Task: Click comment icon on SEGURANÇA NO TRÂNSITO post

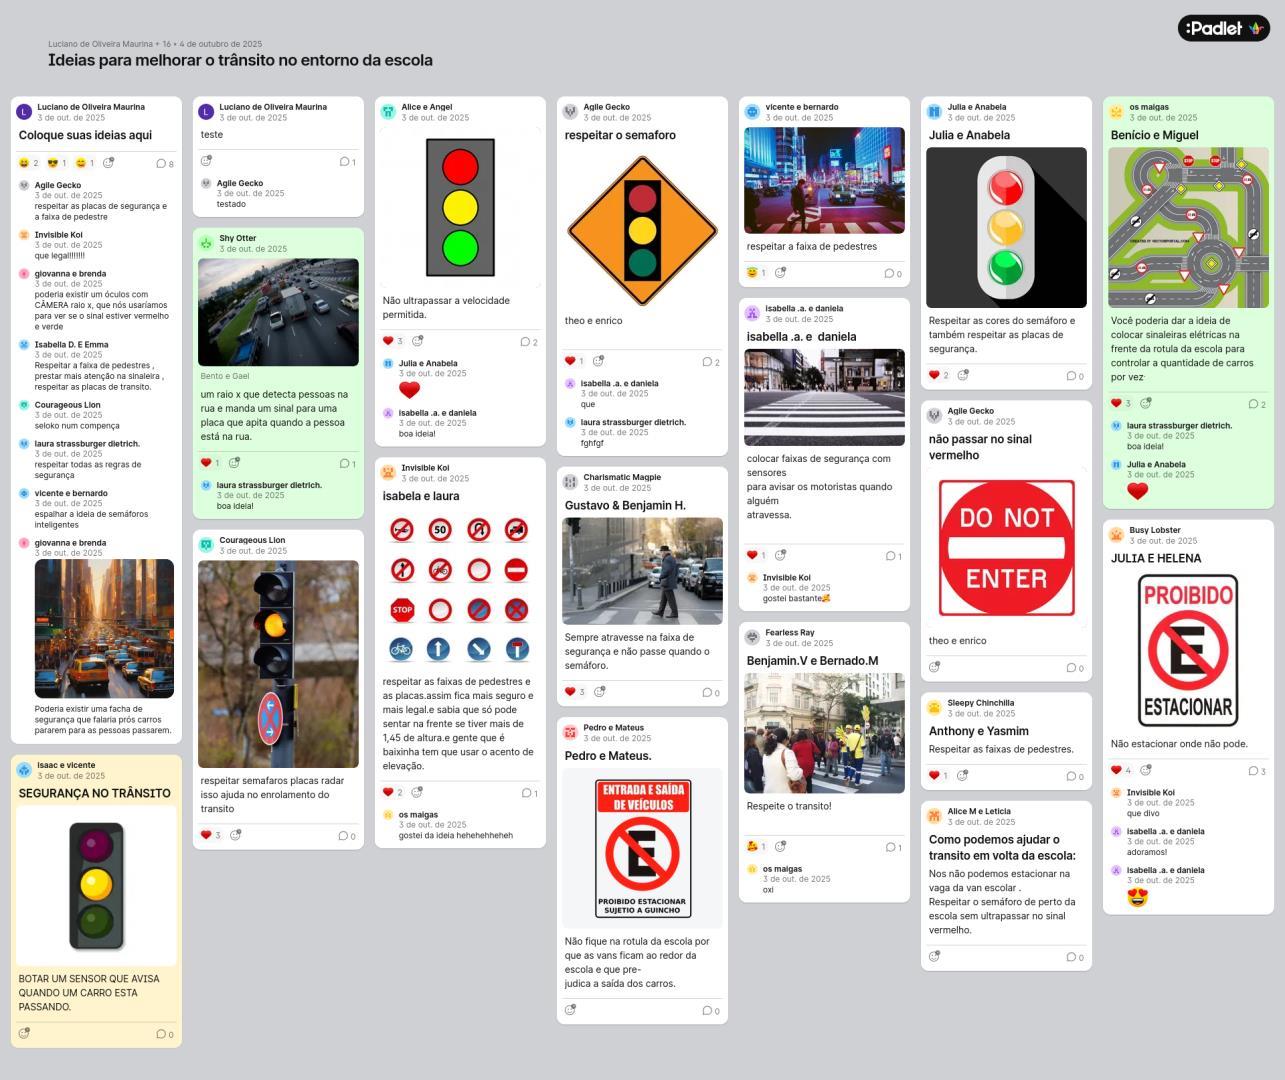Action: pos(164,1034)
